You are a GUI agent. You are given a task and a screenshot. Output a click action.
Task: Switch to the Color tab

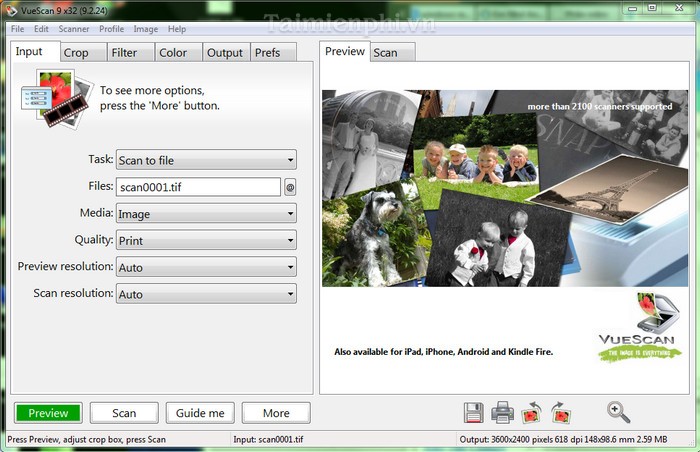[x=173, y=53]
